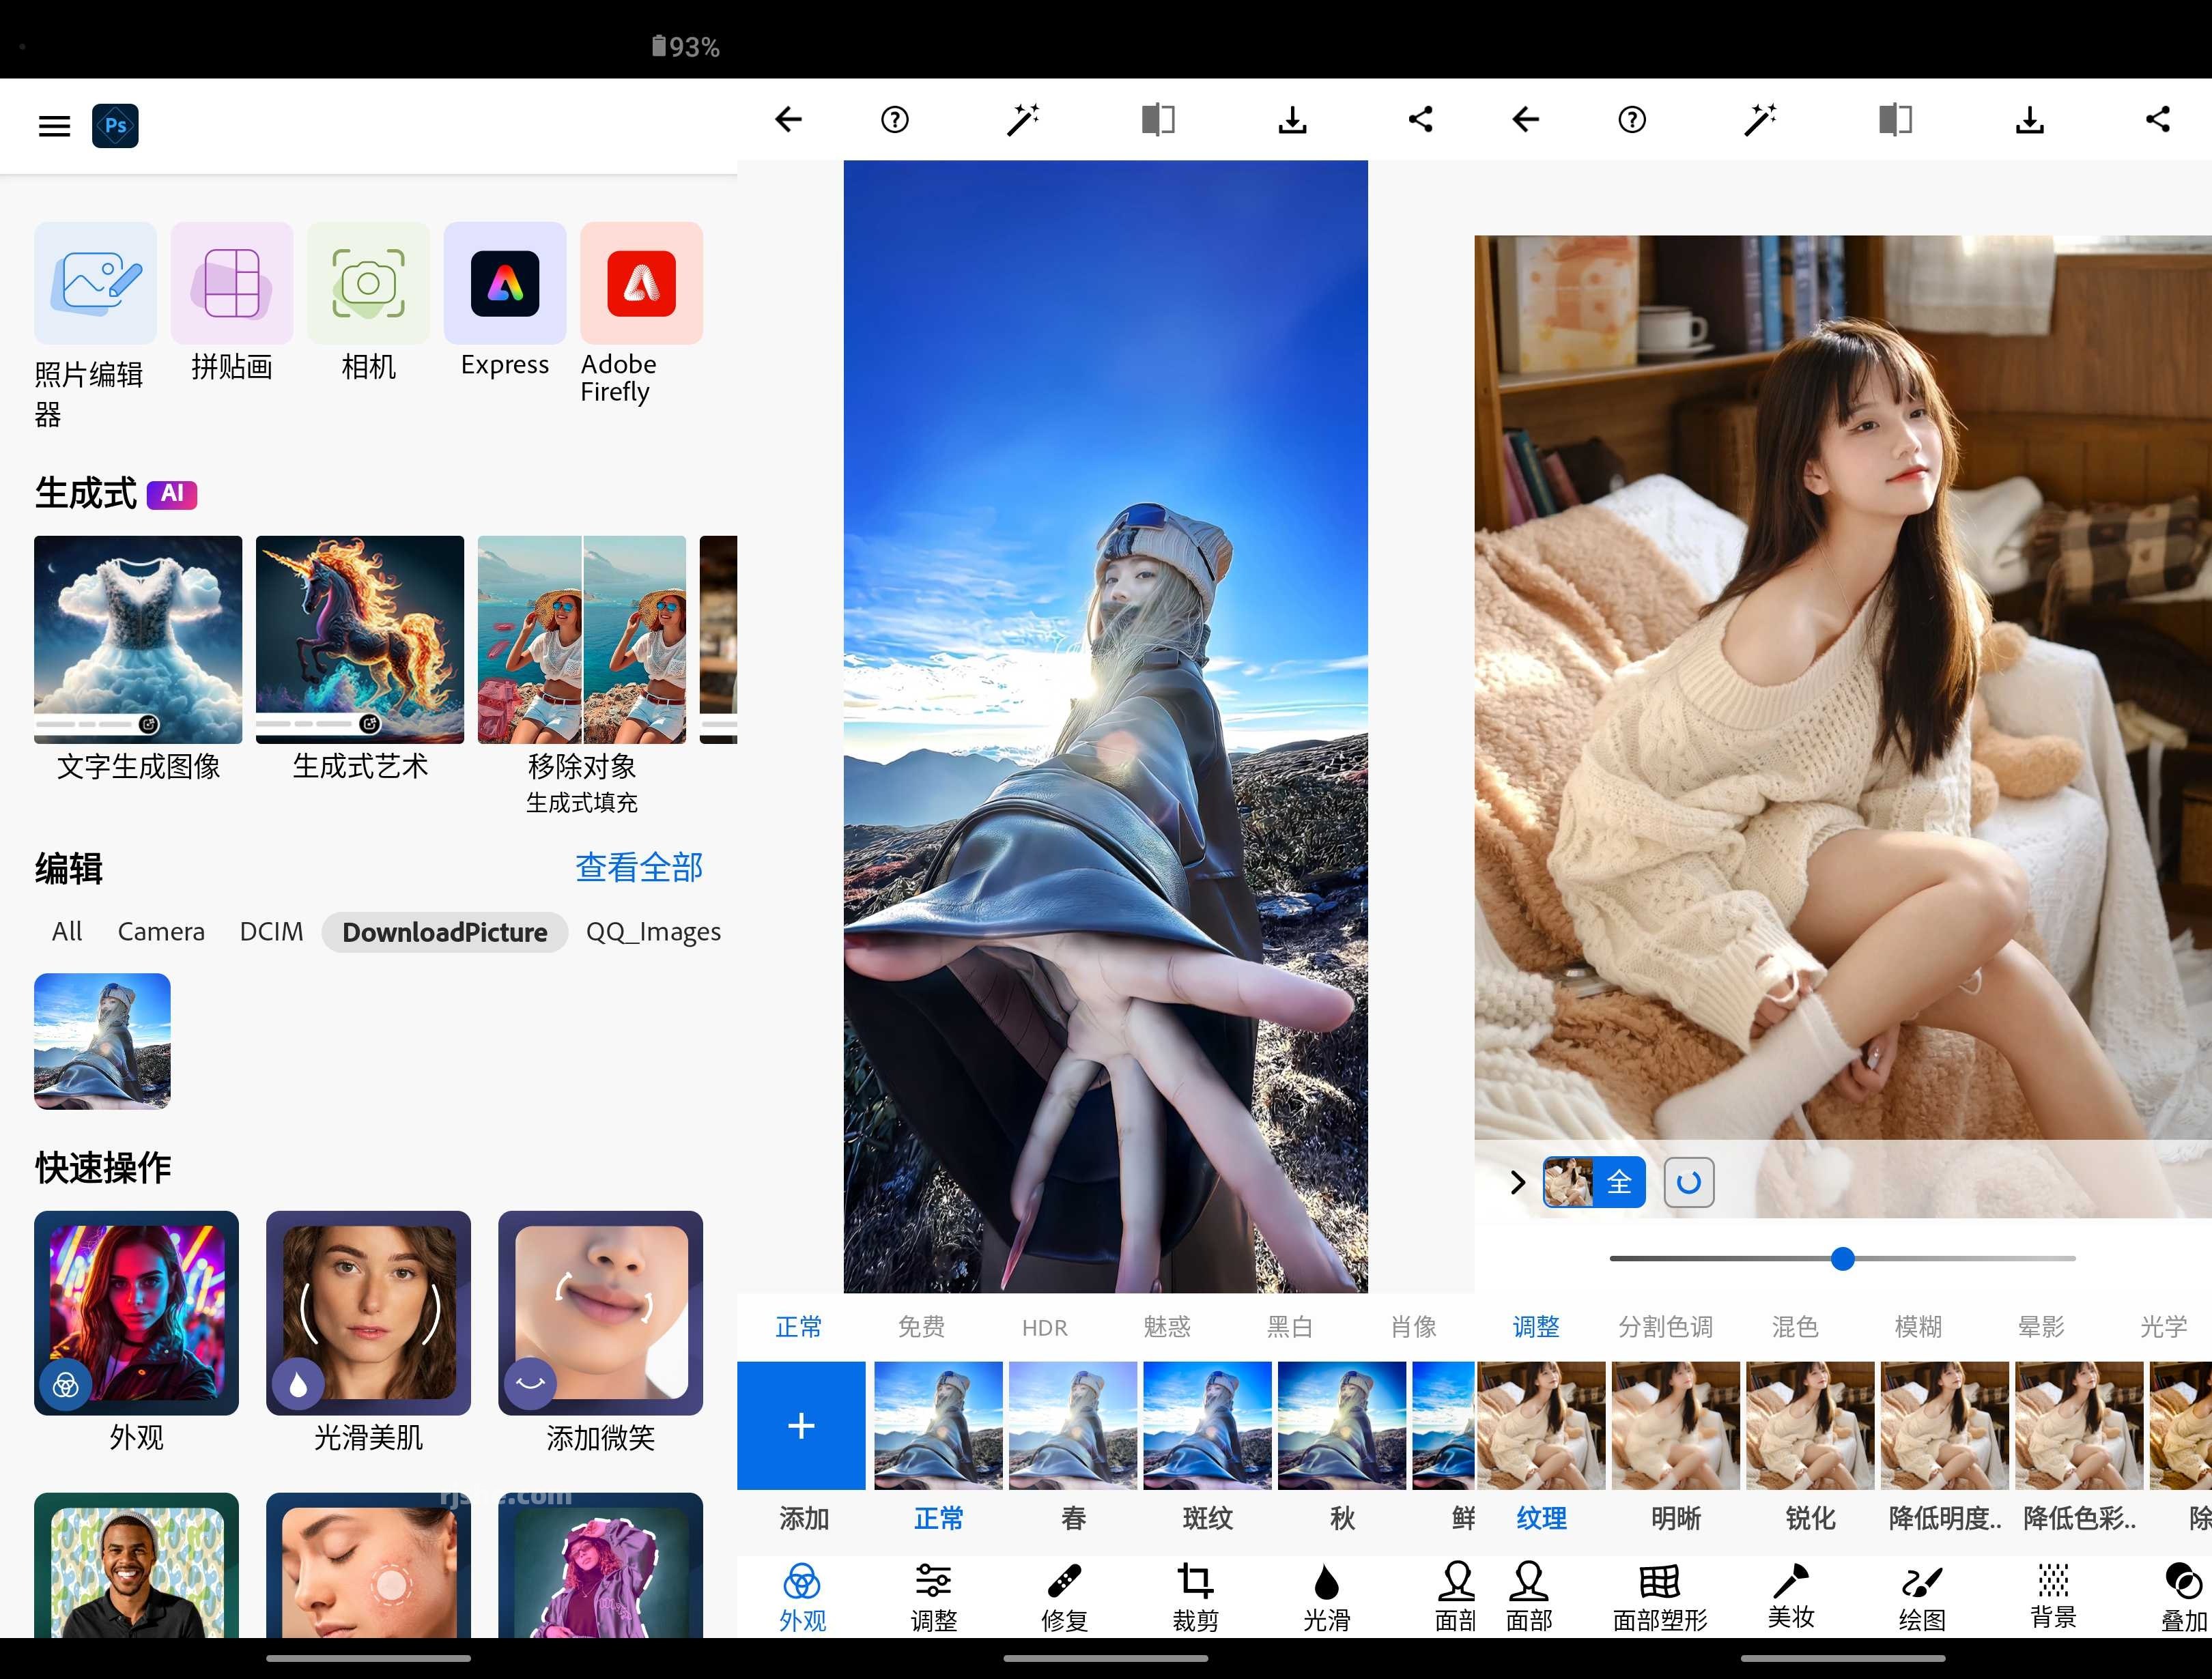Viewport: 2212px width, 1679px height.
Task: Expand the left panel navigation menu
Action: point(53,124)
